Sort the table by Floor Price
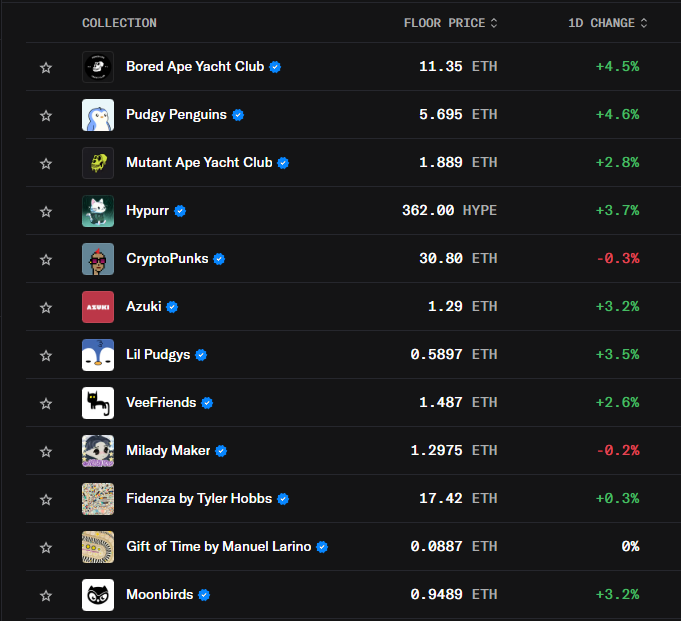This screenshot has width=681, height=621. coord(450,23)
